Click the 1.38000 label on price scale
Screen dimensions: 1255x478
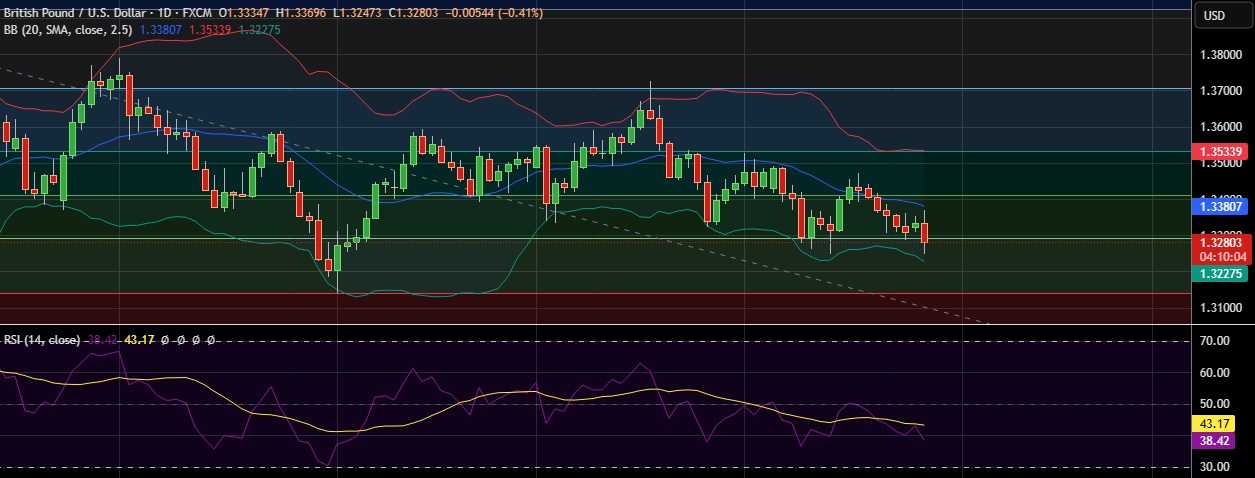[x=1223, y=57]
